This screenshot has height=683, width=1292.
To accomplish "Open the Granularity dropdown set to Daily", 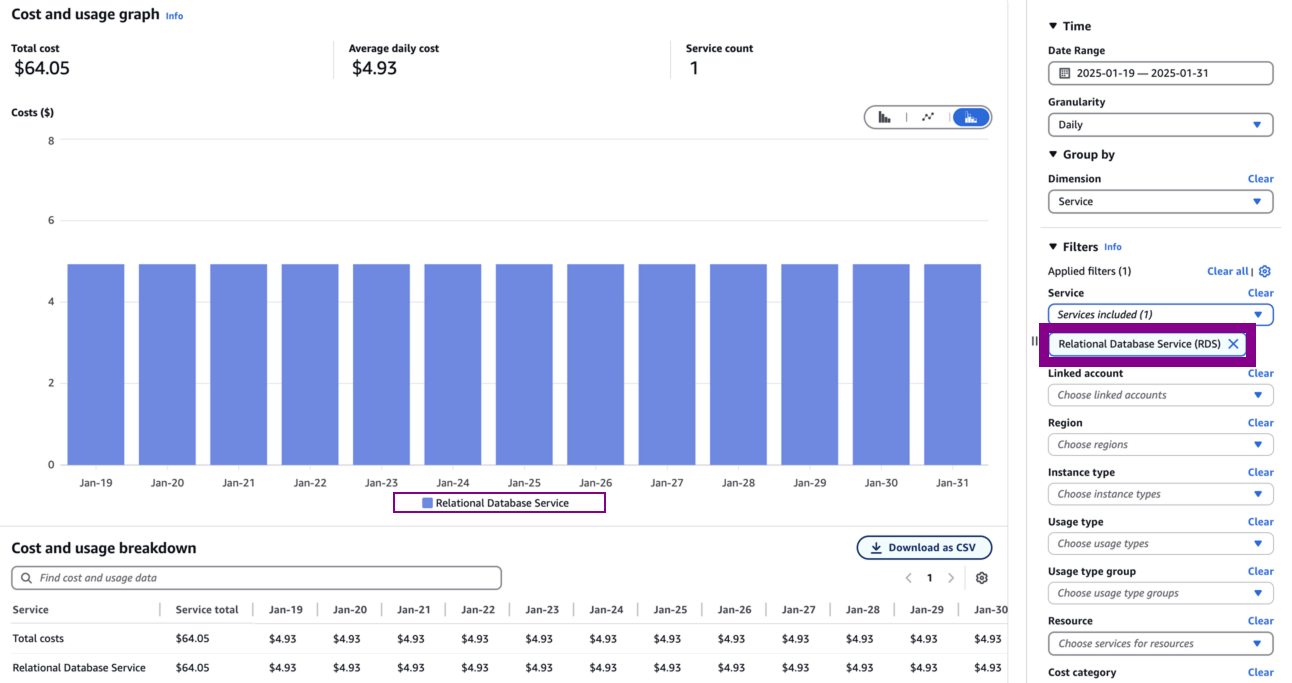I will (1160, 125).
